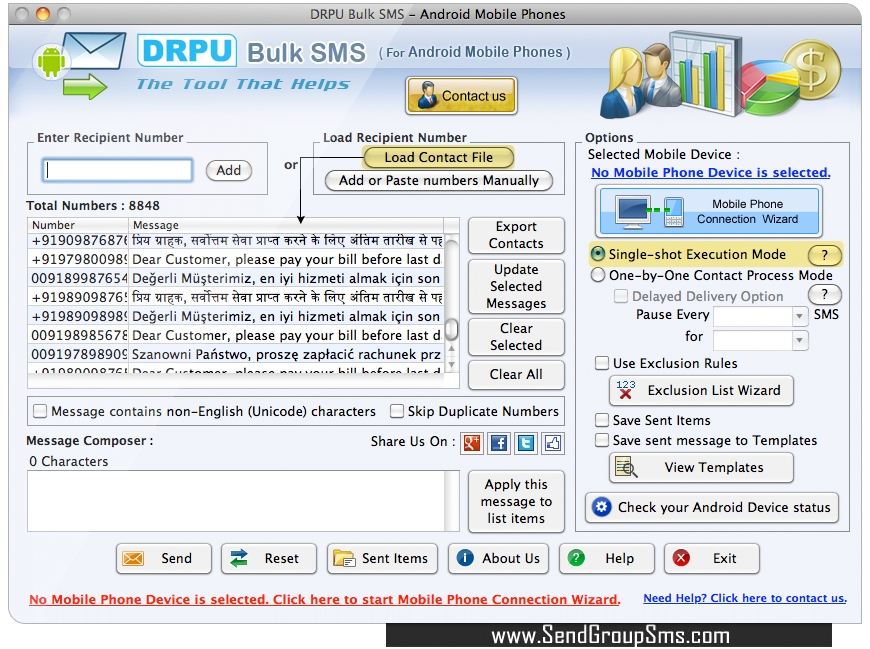The height and width of the screenshot is (649, 870).
Task: Click the yellow minimize window button
Action: [43, 14]
